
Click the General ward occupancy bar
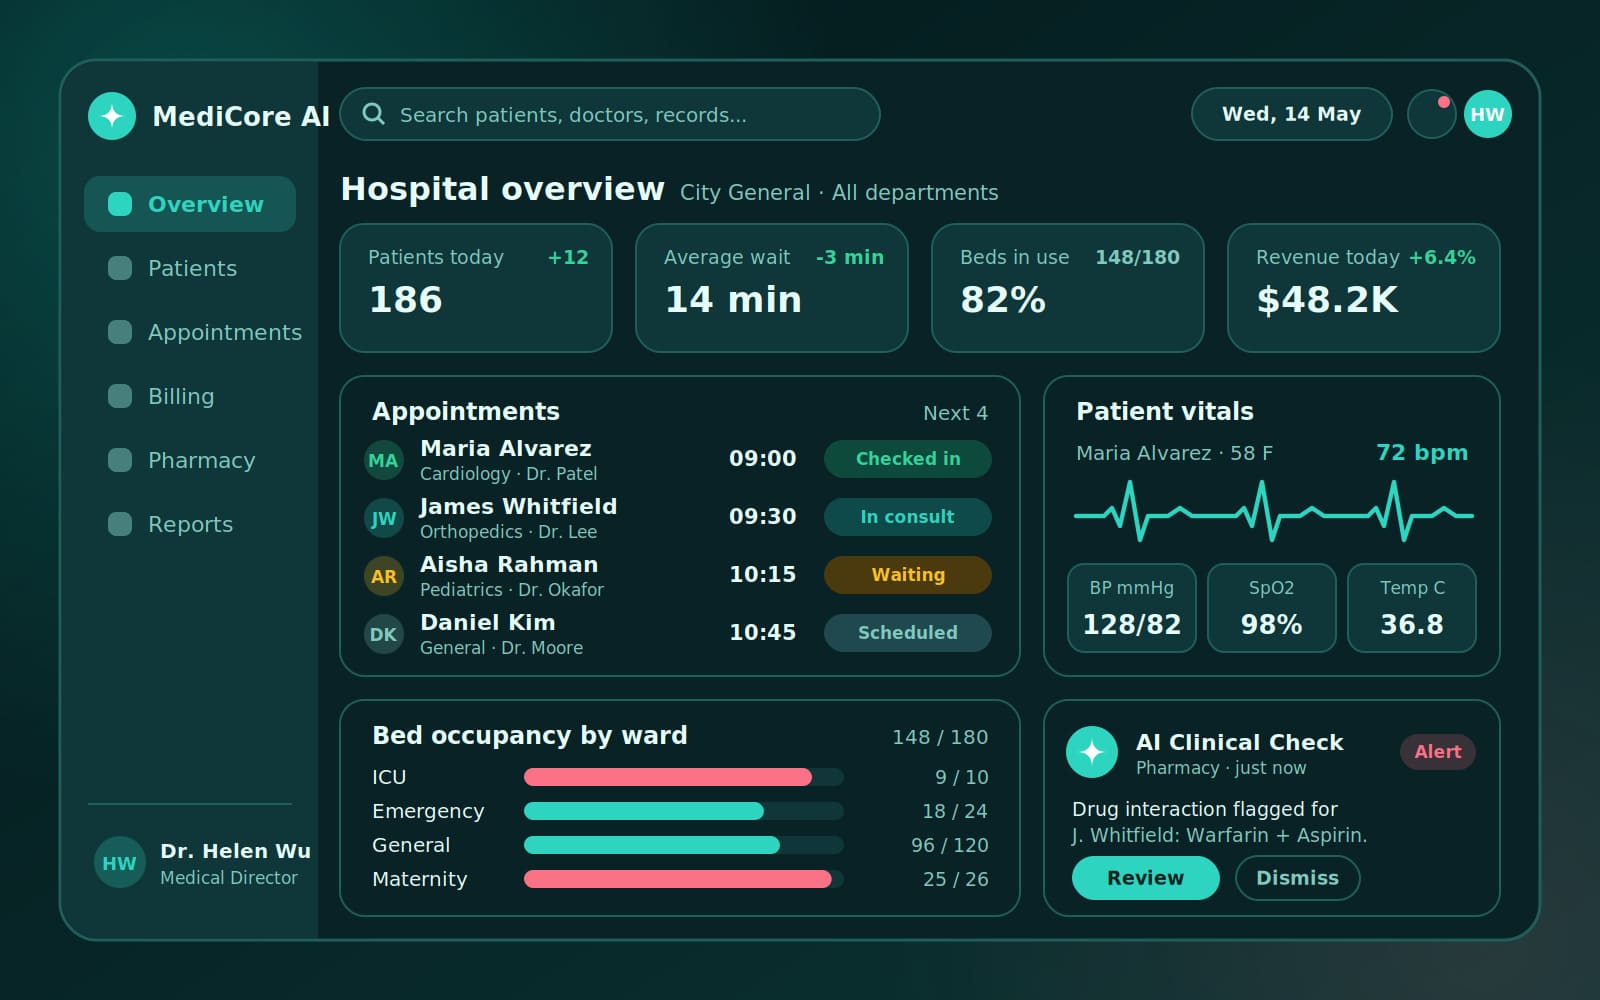click(684, 845)
